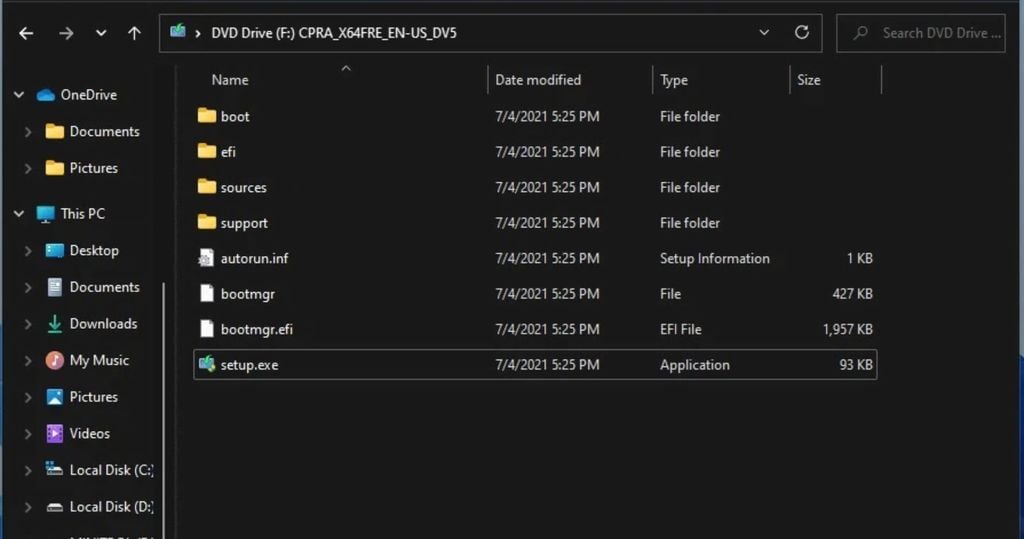Click the autorun.inf file name
Image resolution: width=1024 pixels, height=539 pixels.
(x=254, y=258)
